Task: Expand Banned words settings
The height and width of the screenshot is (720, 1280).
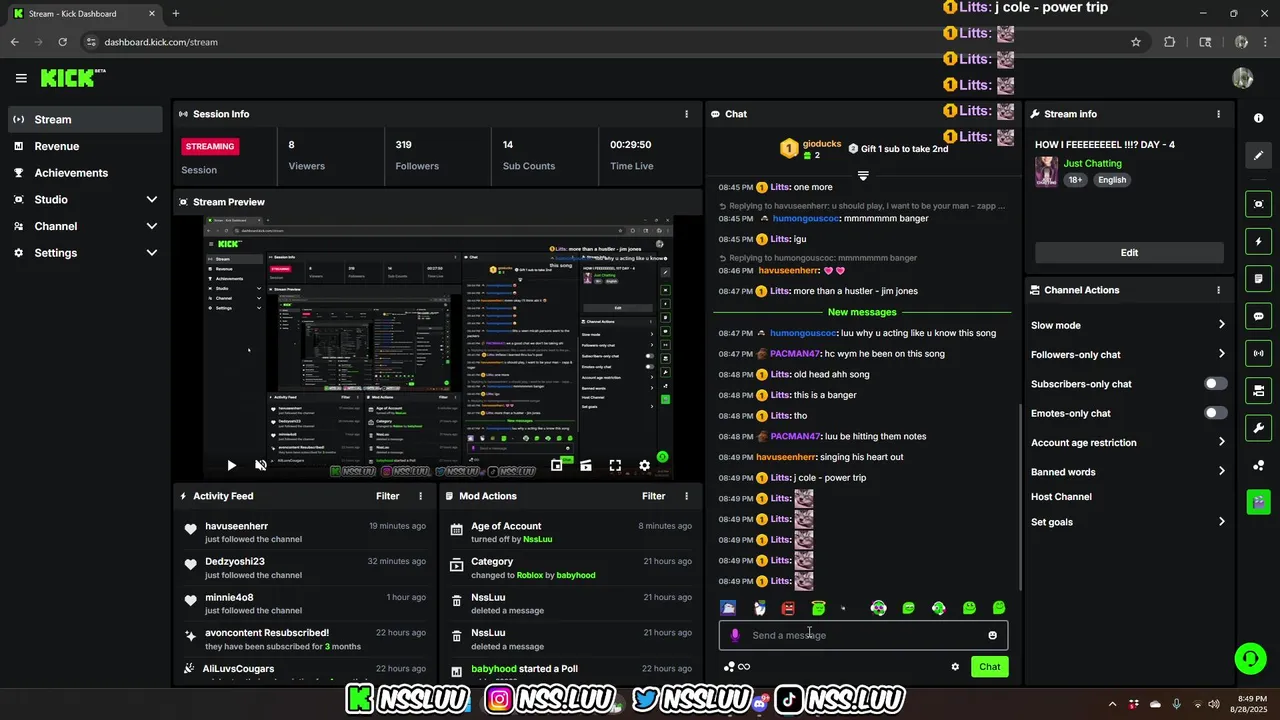Action: [x=1221, y=471]
